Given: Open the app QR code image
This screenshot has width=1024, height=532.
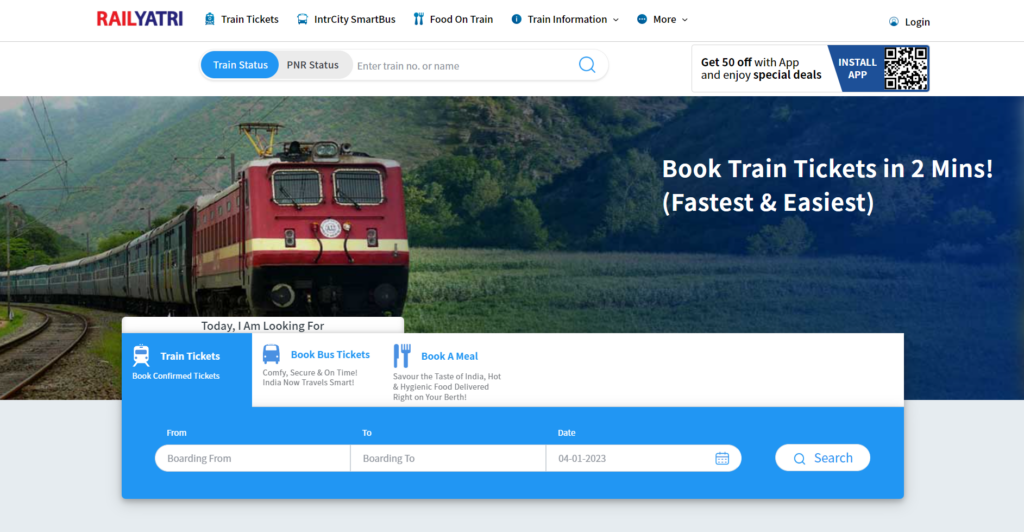Looking at the screenshot, I should point(906,68).
